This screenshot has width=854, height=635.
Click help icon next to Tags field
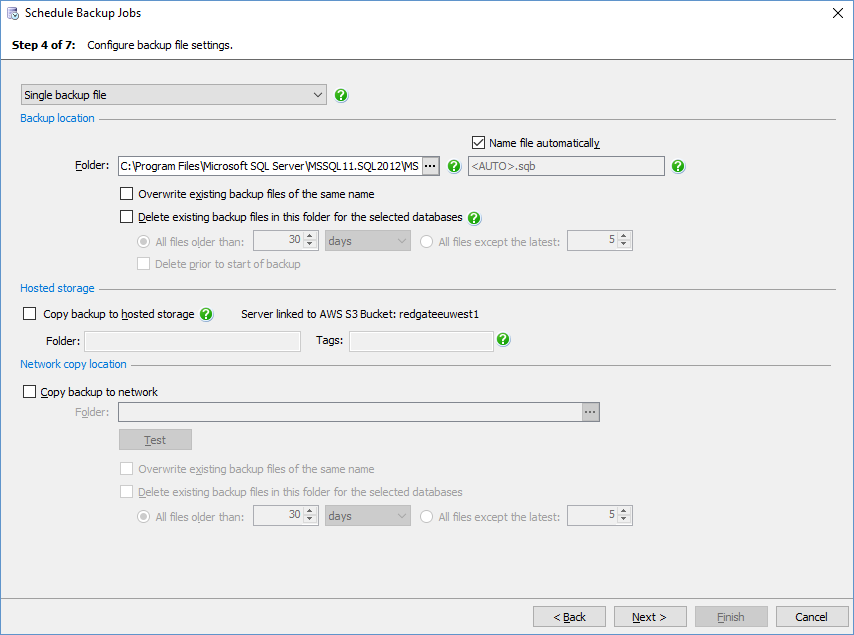[503, 340]
